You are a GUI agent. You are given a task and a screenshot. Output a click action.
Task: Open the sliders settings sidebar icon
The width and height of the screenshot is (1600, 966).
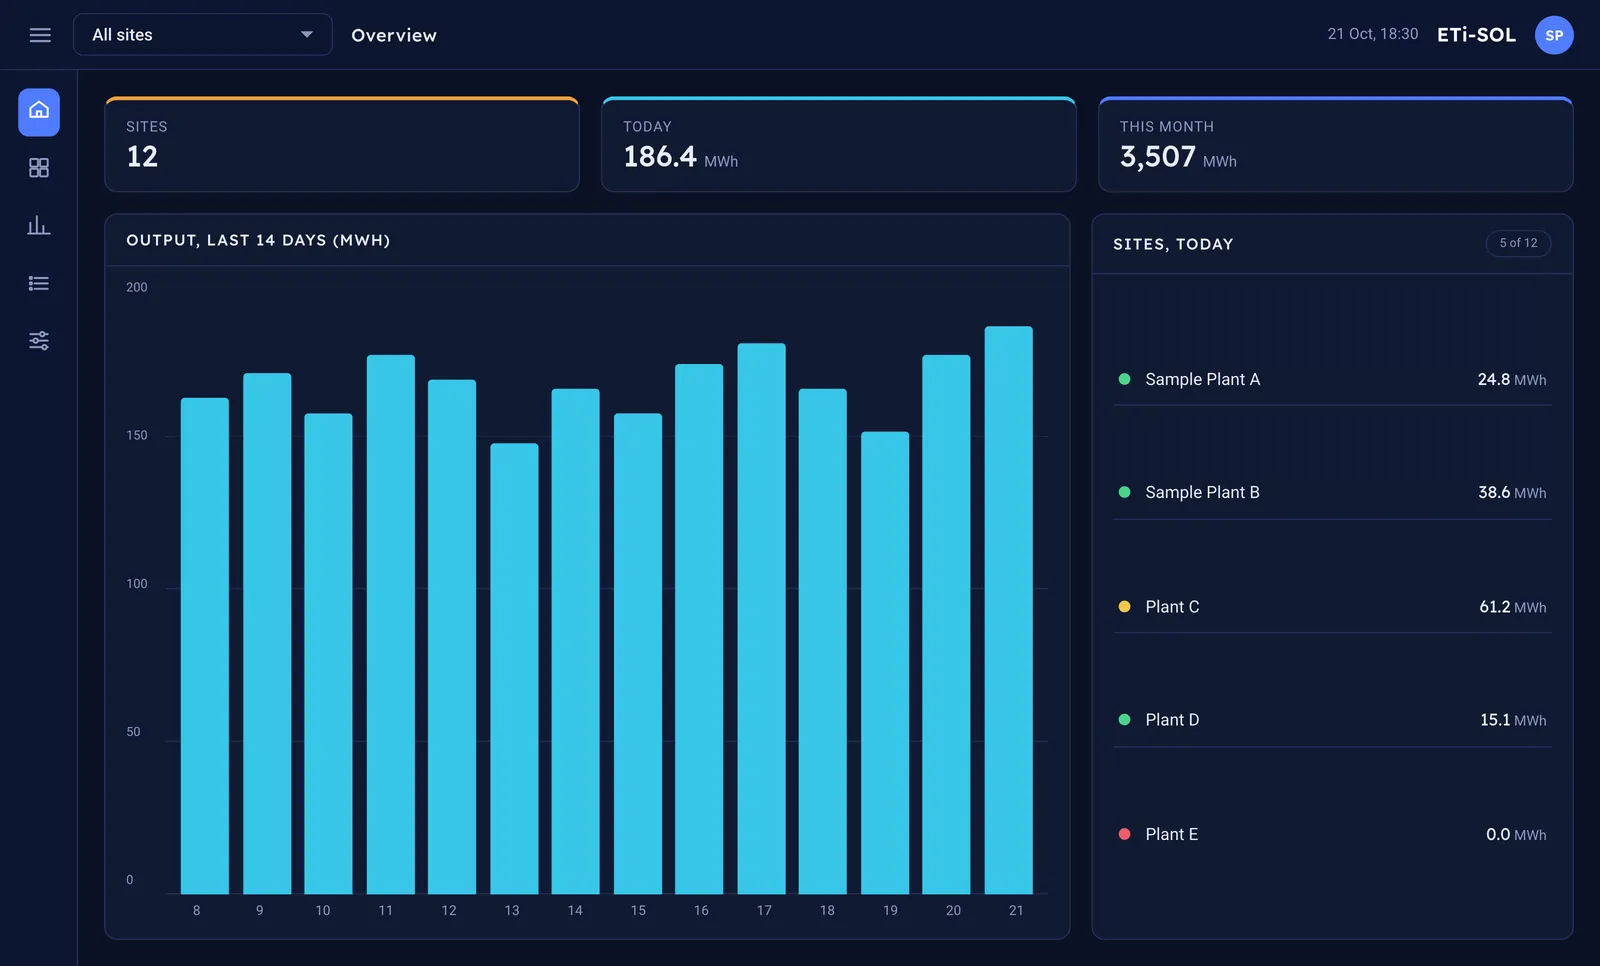[39, 341]
